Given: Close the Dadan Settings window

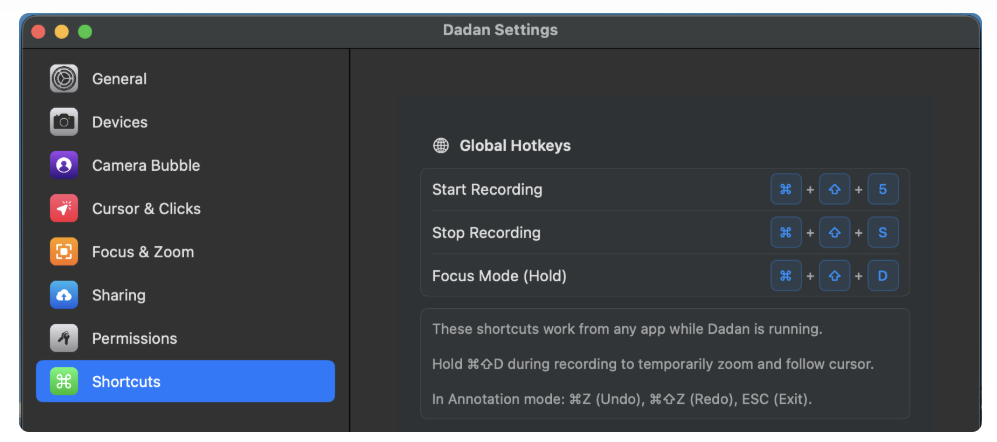Looking at the screenshot, I should point(38,31).
